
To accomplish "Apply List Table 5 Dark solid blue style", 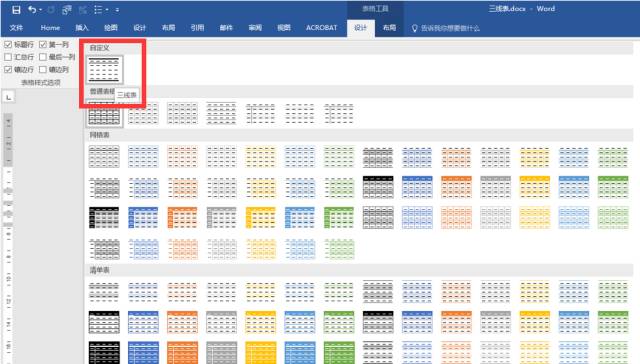I will coord(143,353).
